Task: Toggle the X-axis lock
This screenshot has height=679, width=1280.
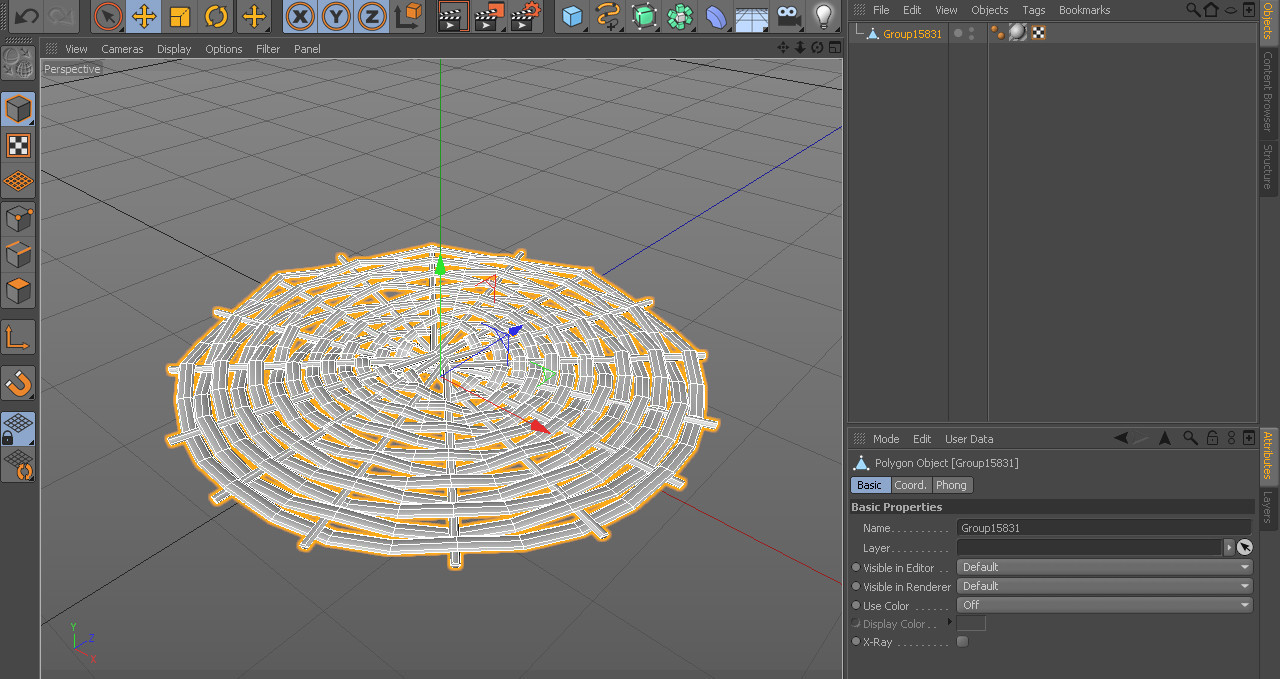Action: pyautogui.click(x=300, y=16)
